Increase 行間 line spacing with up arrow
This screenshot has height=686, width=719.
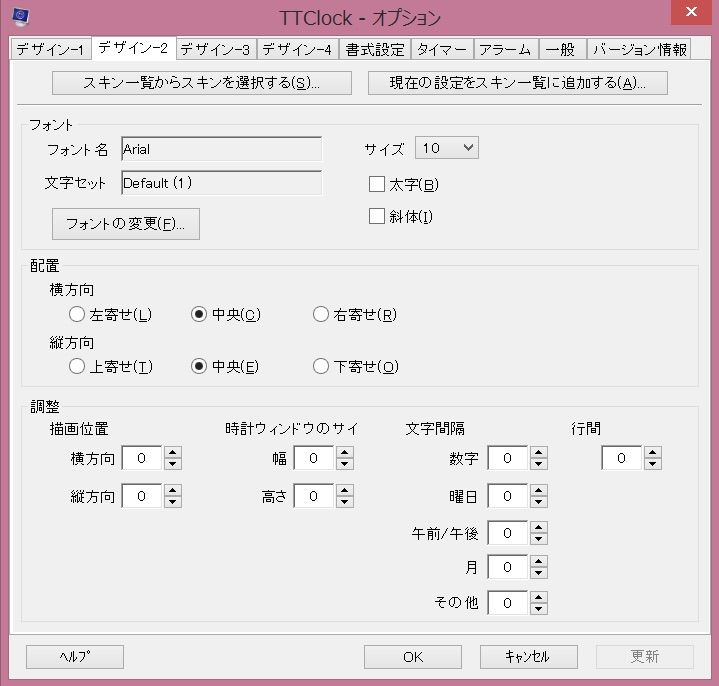pyautogui.click(x=653, y=452)
